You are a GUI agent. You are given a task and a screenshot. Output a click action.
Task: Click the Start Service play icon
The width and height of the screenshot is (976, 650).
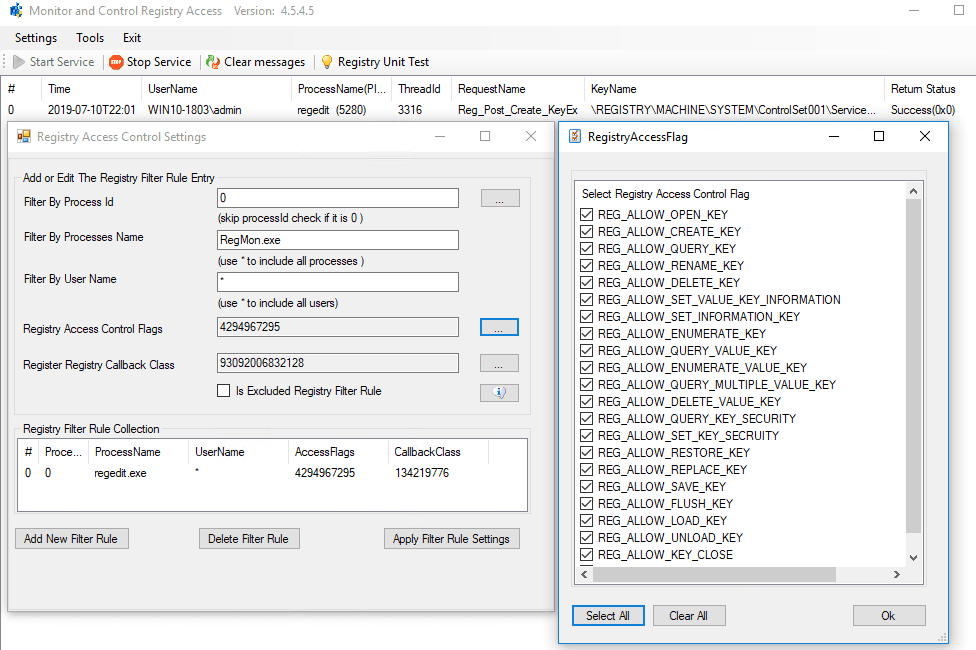[x=19, y=62]
